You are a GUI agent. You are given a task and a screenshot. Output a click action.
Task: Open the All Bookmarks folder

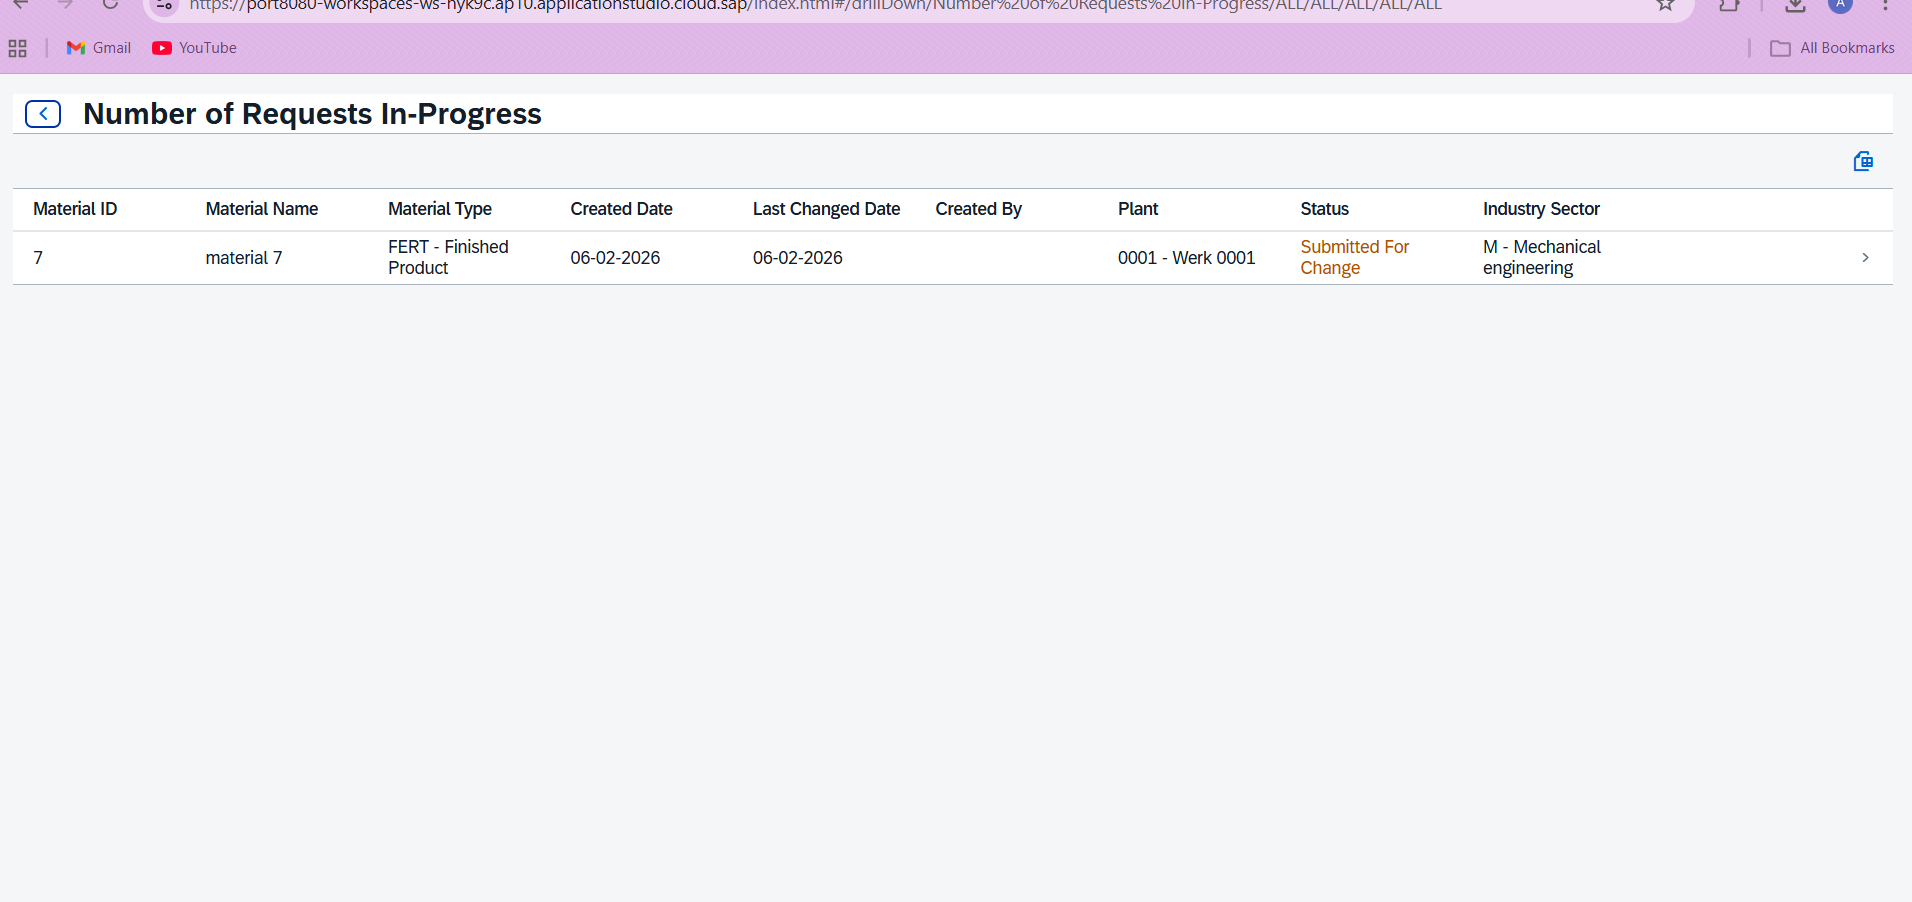tap(1832, 48)
